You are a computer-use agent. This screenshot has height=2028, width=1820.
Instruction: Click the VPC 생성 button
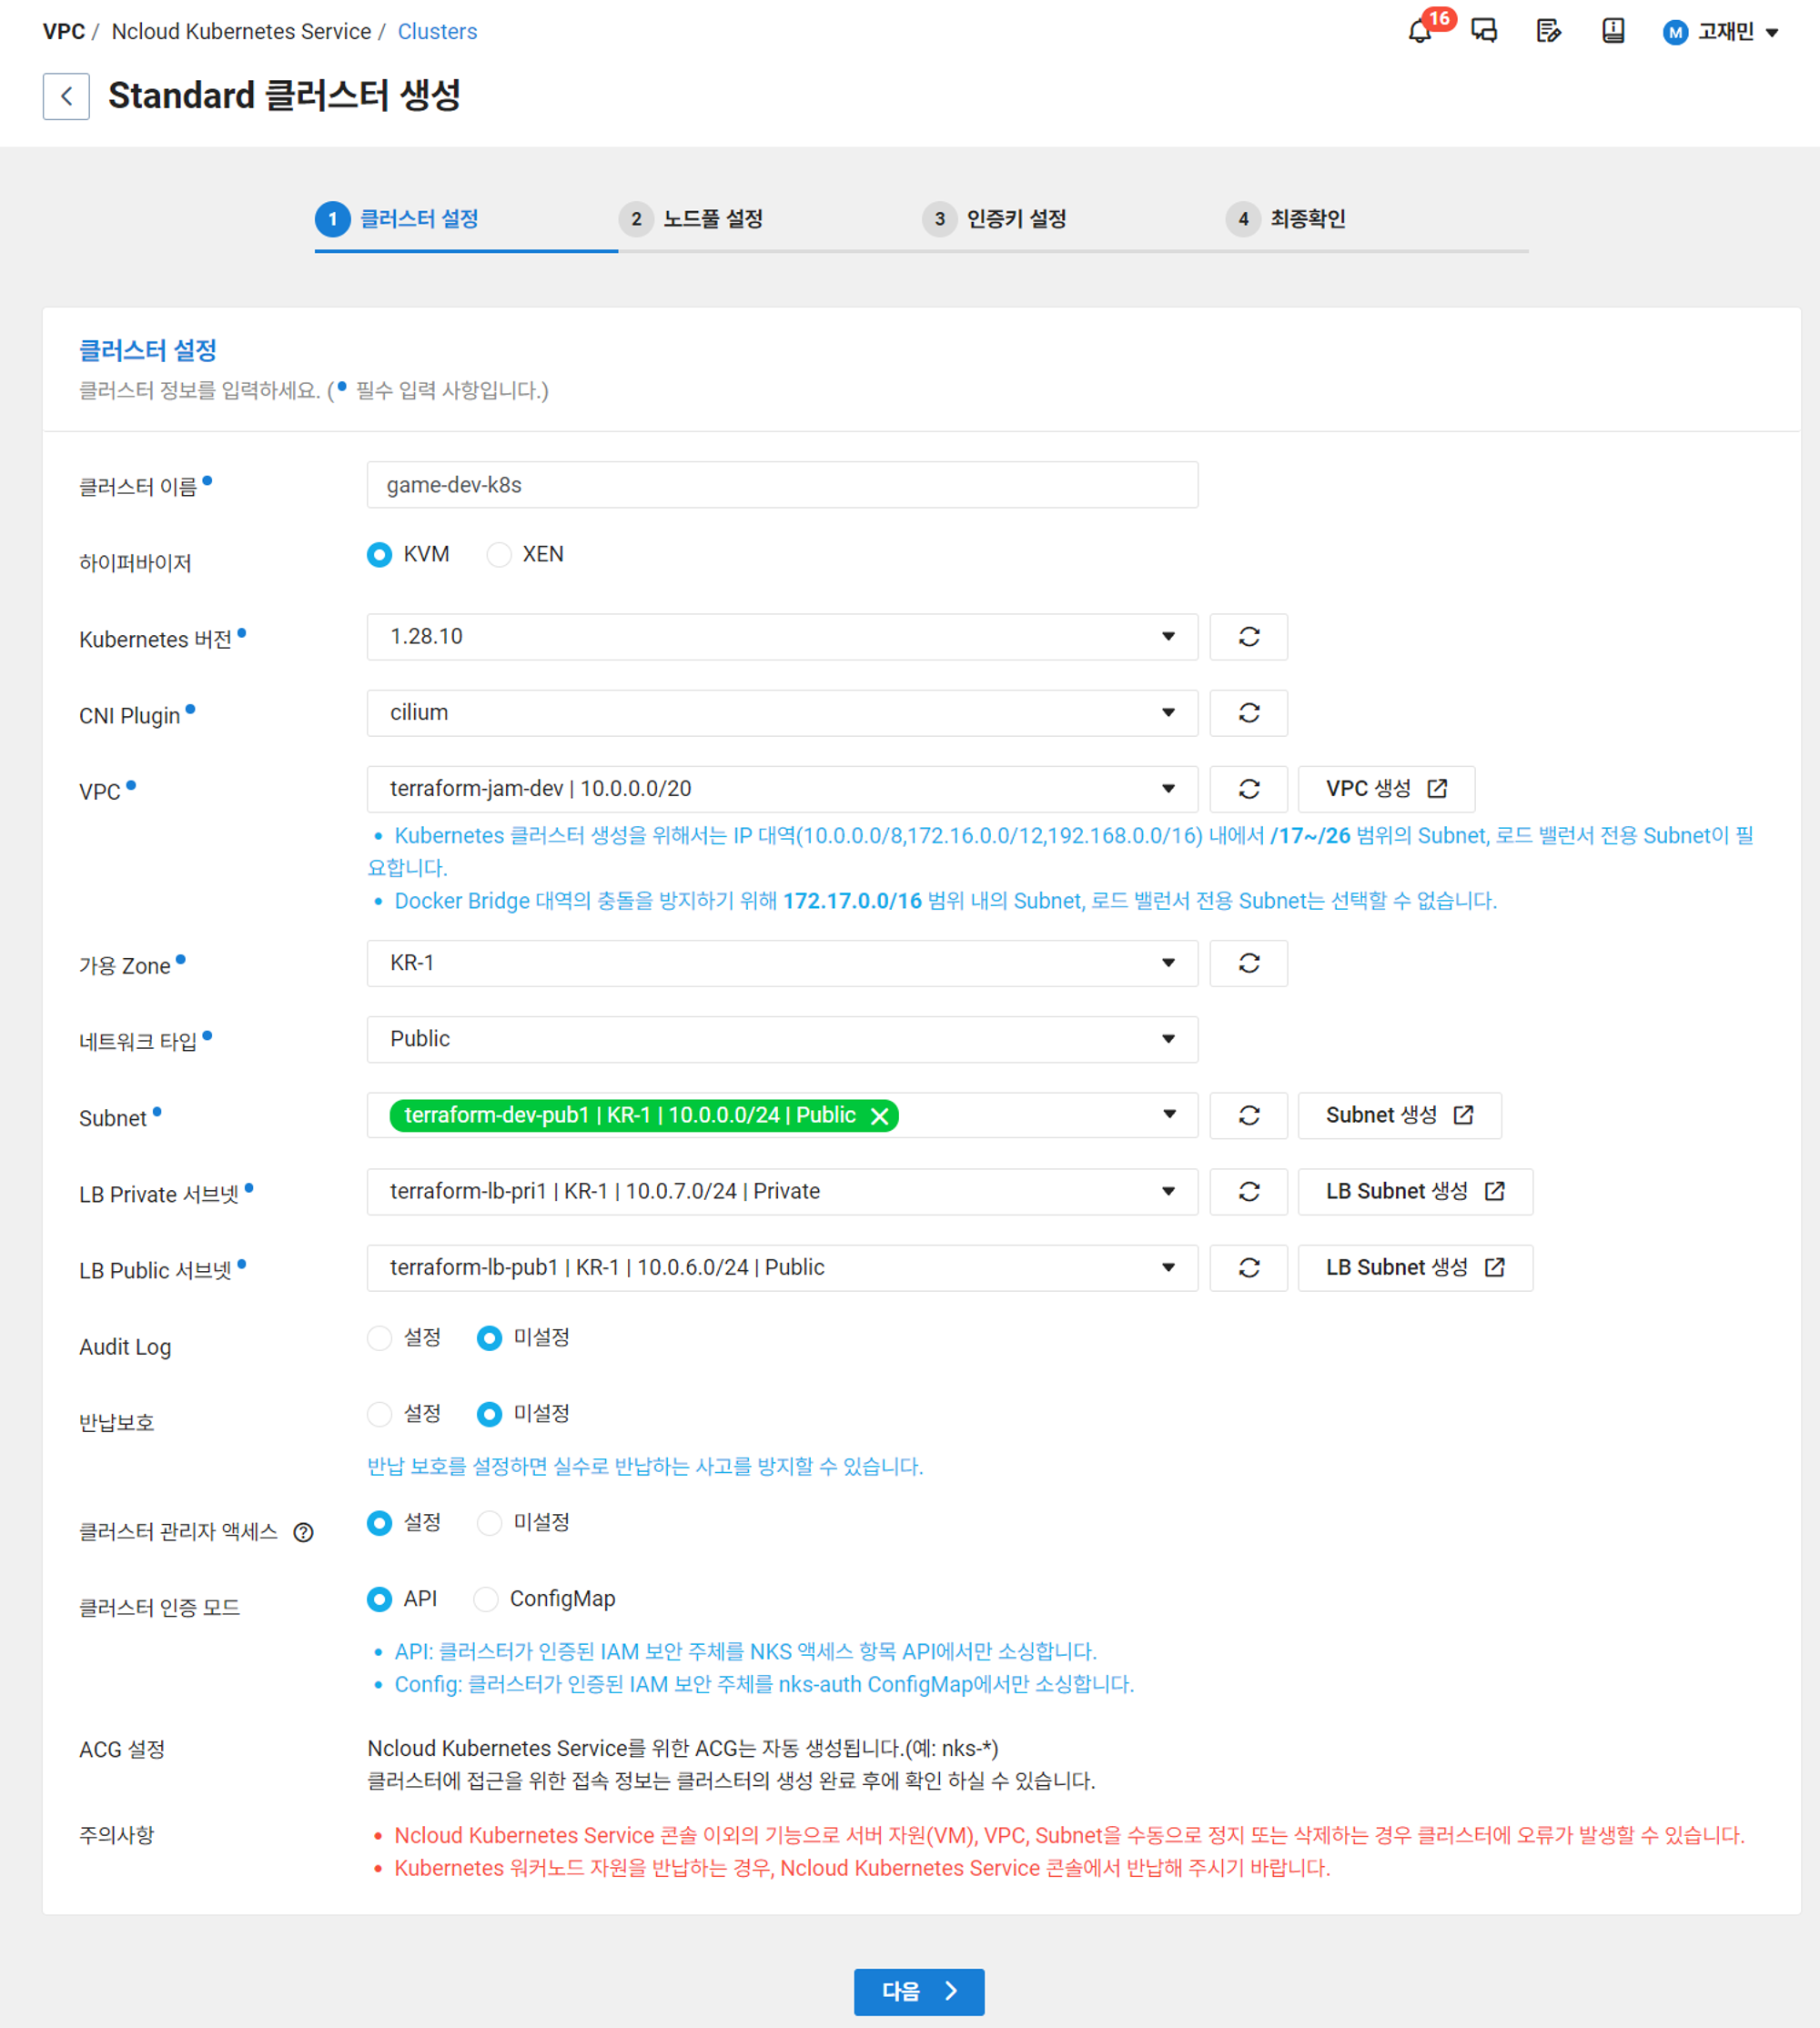[1385, 789]
